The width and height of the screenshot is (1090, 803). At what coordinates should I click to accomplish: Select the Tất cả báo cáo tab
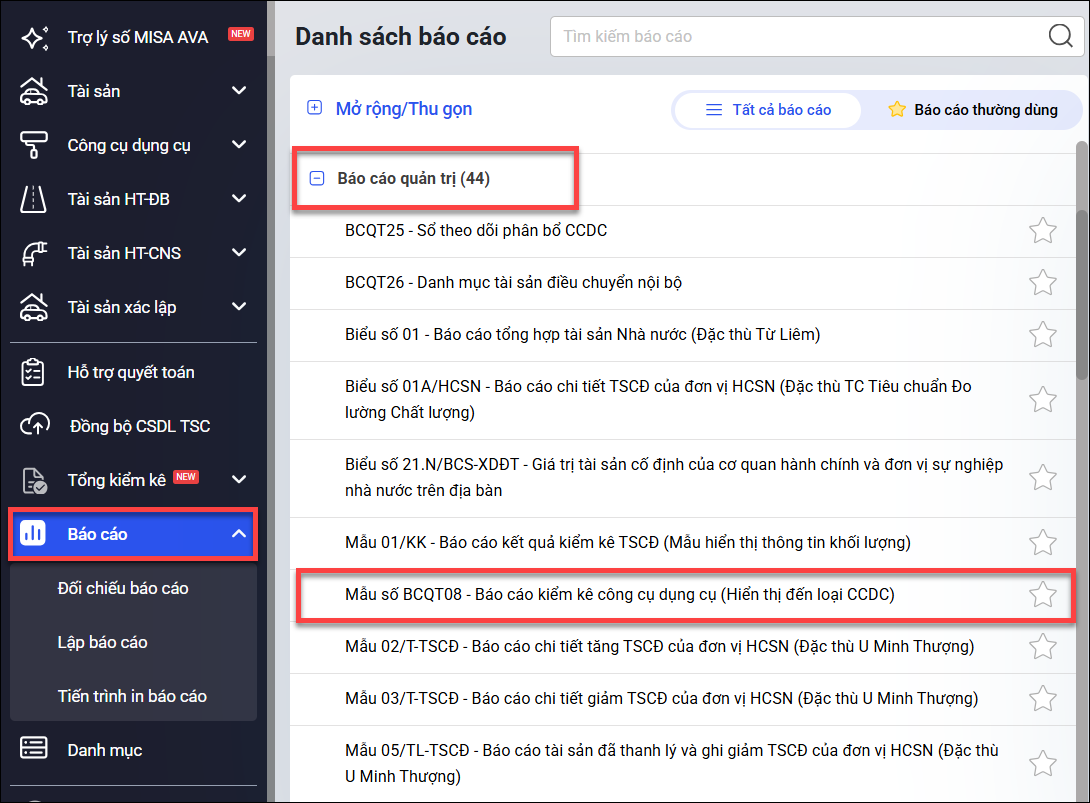tap(768, 110)
